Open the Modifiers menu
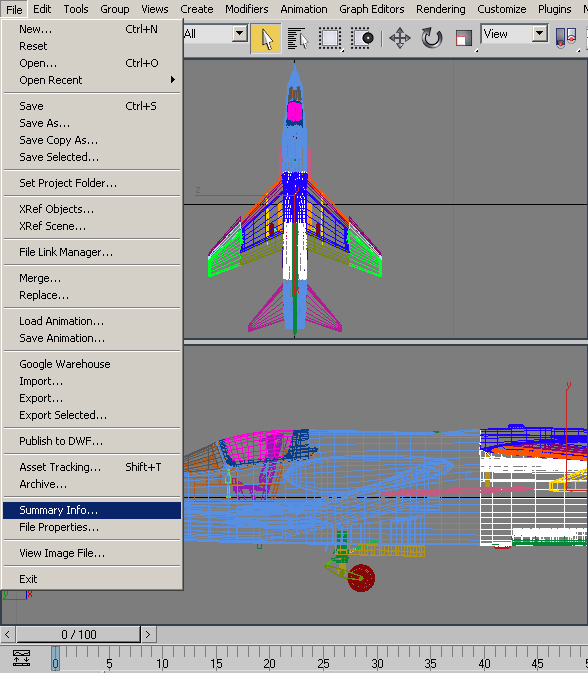 coord(247,9)
